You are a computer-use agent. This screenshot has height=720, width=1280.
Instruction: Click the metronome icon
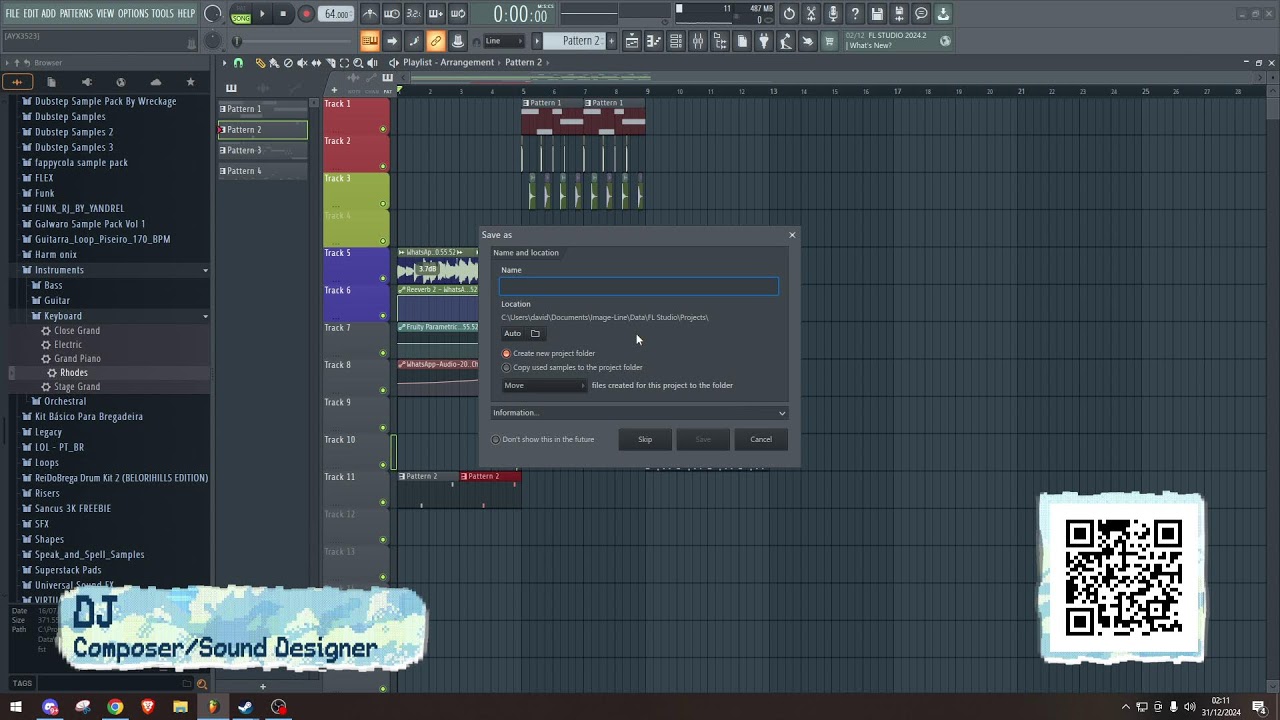pyautogui.click(x=370, y=14)
